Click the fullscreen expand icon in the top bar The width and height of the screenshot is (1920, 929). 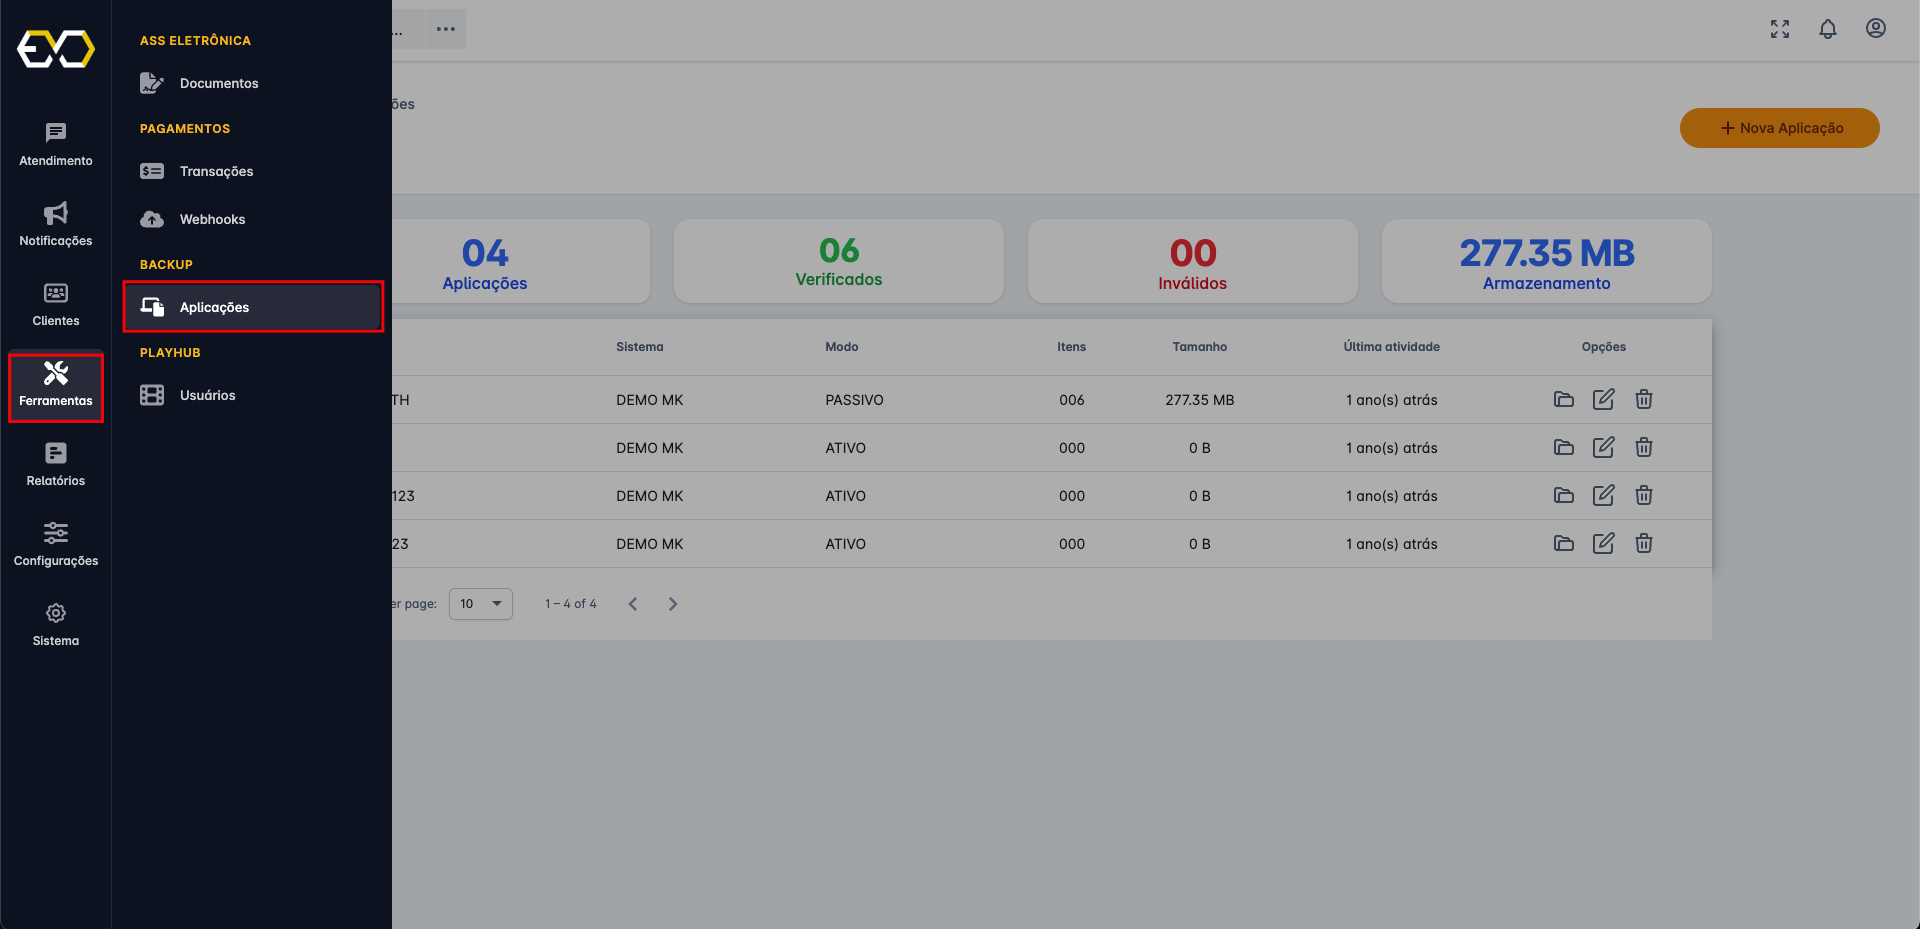(1780, 29)
